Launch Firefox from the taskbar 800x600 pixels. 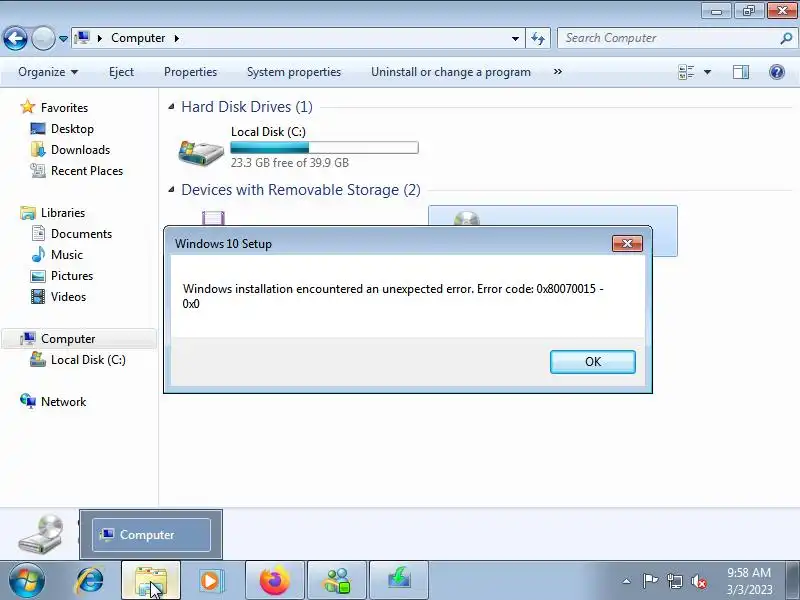tap(274, 581)
